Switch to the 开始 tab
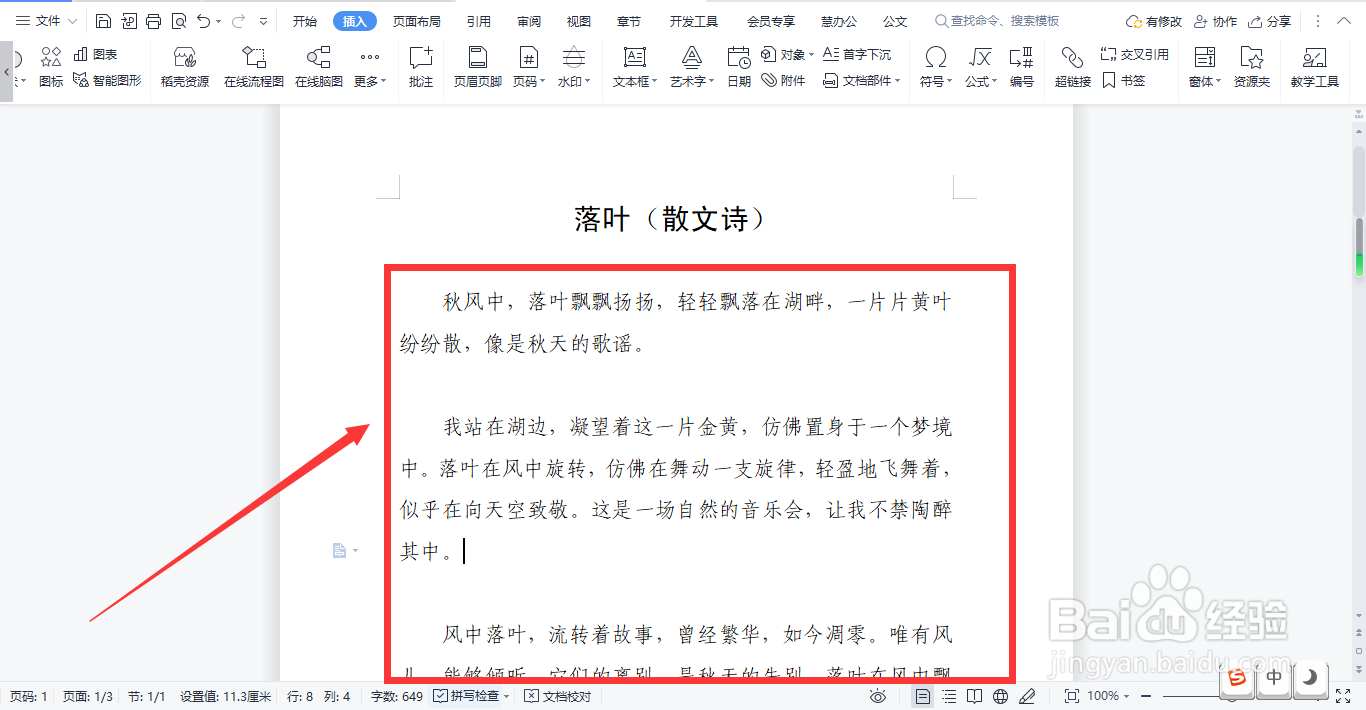The image size is (1366, 710). tap(305, 21)
